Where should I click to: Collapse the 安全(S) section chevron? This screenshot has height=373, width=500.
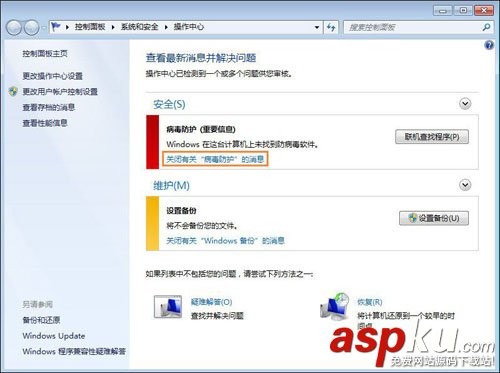[x=465, y=104]
